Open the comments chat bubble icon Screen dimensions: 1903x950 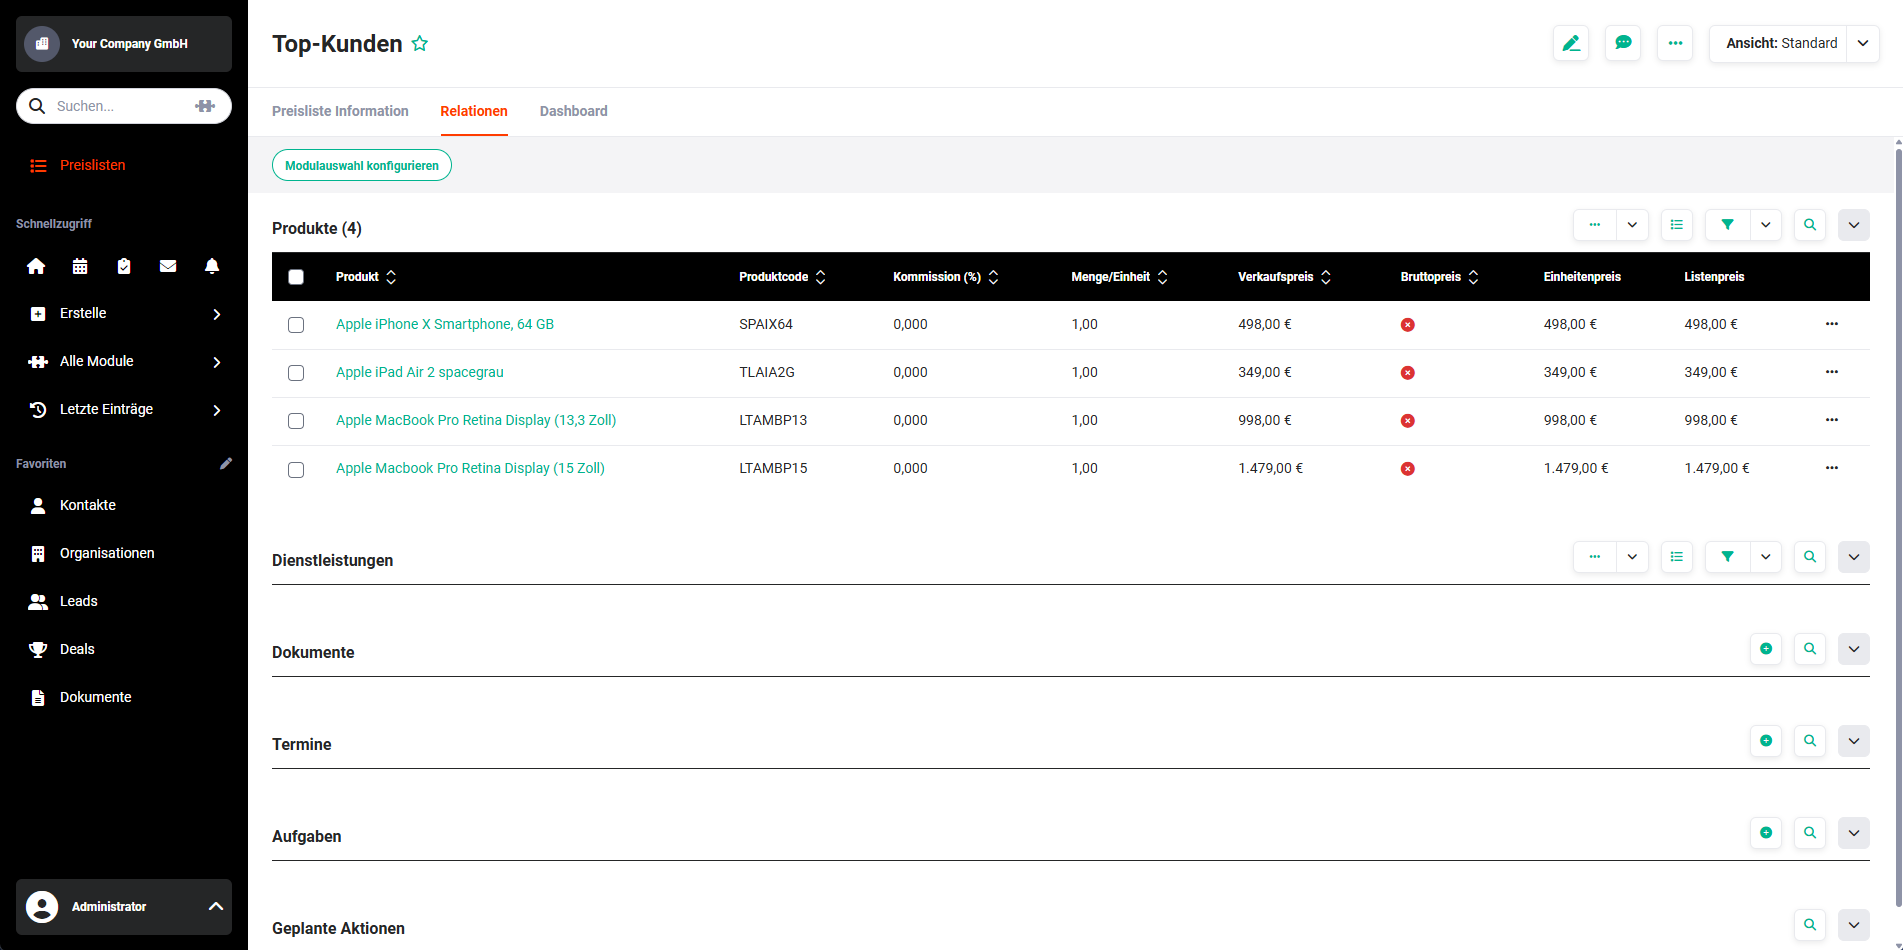pos(1623,43)
